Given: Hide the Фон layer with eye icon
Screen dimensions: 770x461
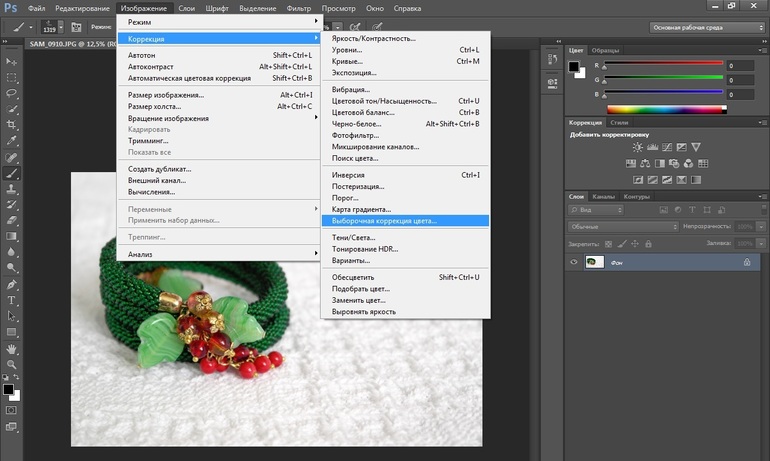Looking at the screenshot, I should pos(574,262).
